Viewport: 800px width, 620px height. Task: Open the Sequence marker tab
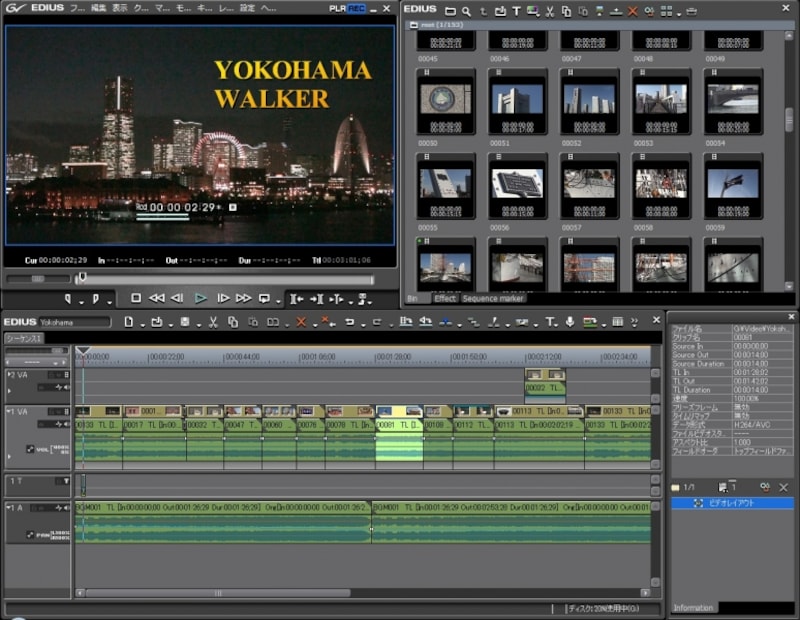point(492,298)
